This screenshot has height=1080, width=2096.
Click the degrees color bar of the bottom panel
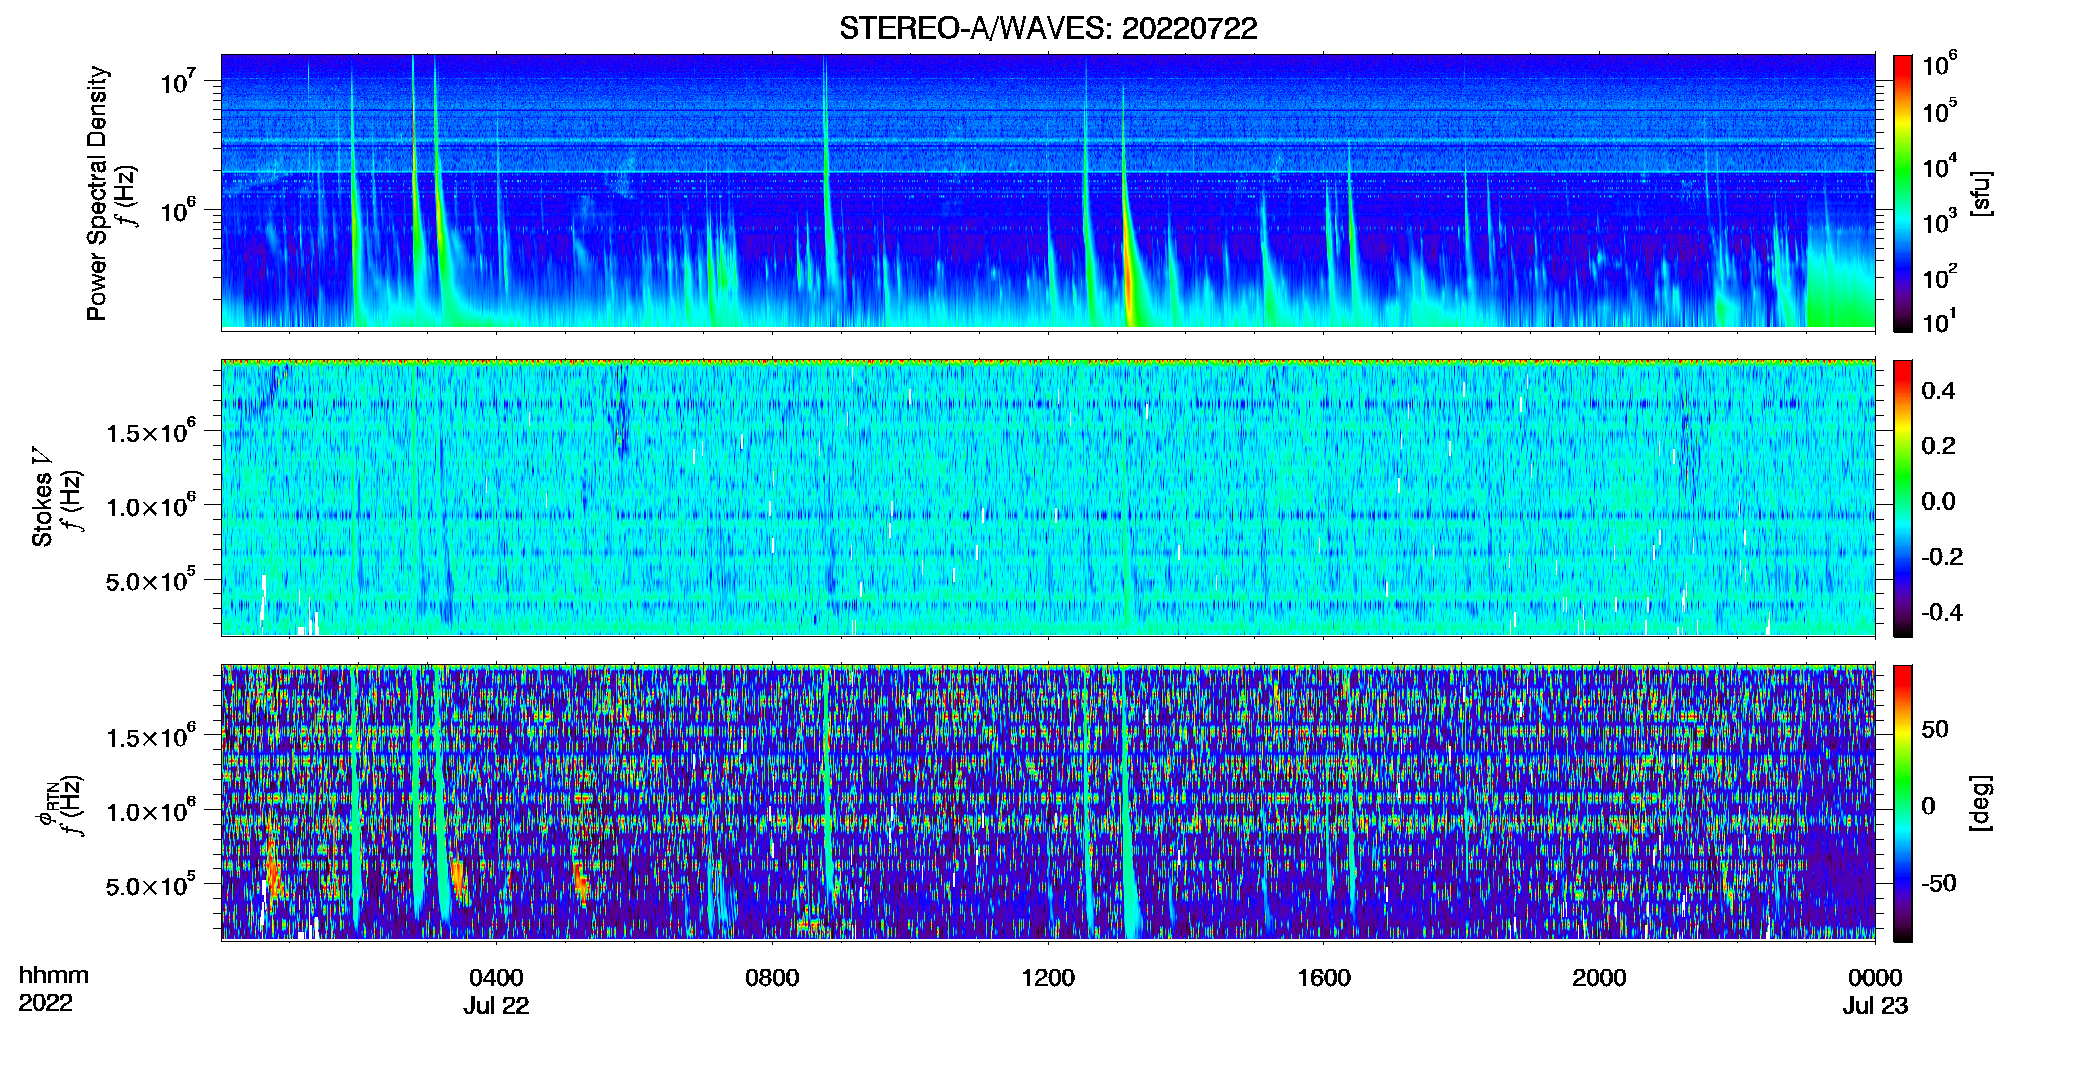coord(1903,803)
